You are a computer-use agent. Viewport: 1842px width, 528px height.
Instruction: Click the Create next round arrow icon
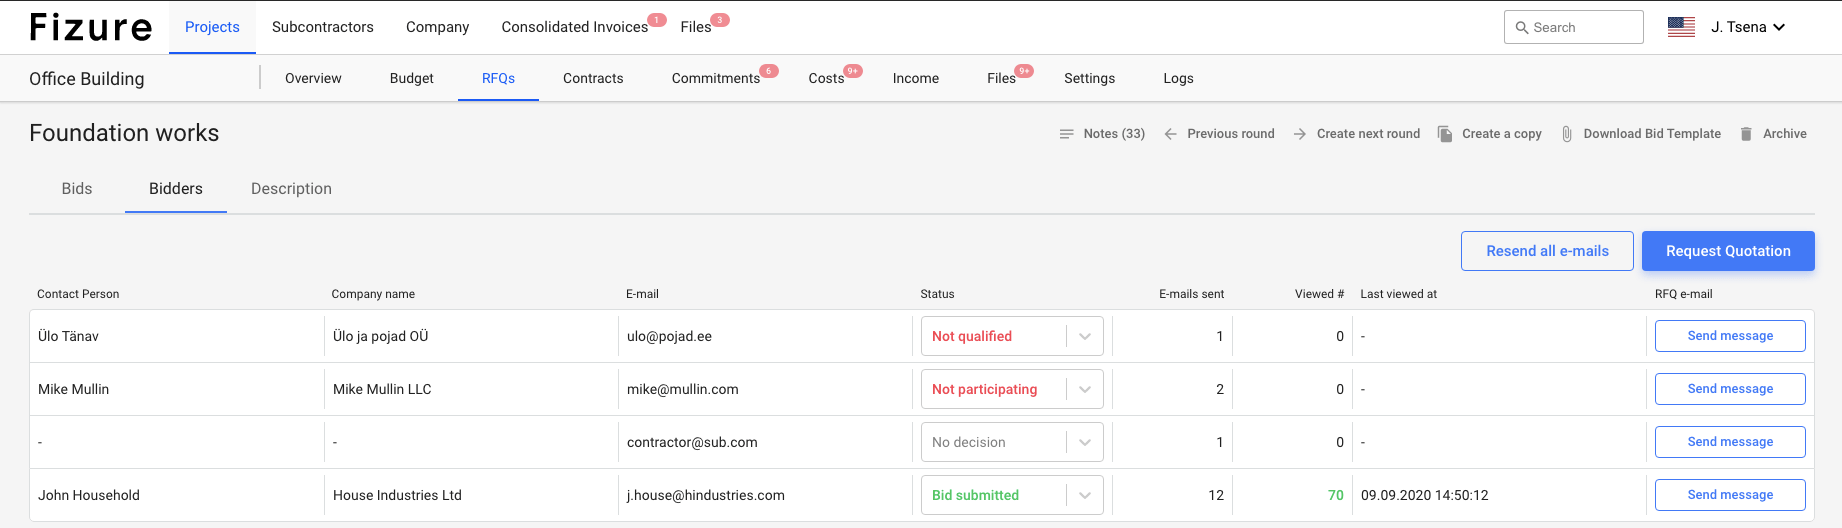(x=1300, y=134)
